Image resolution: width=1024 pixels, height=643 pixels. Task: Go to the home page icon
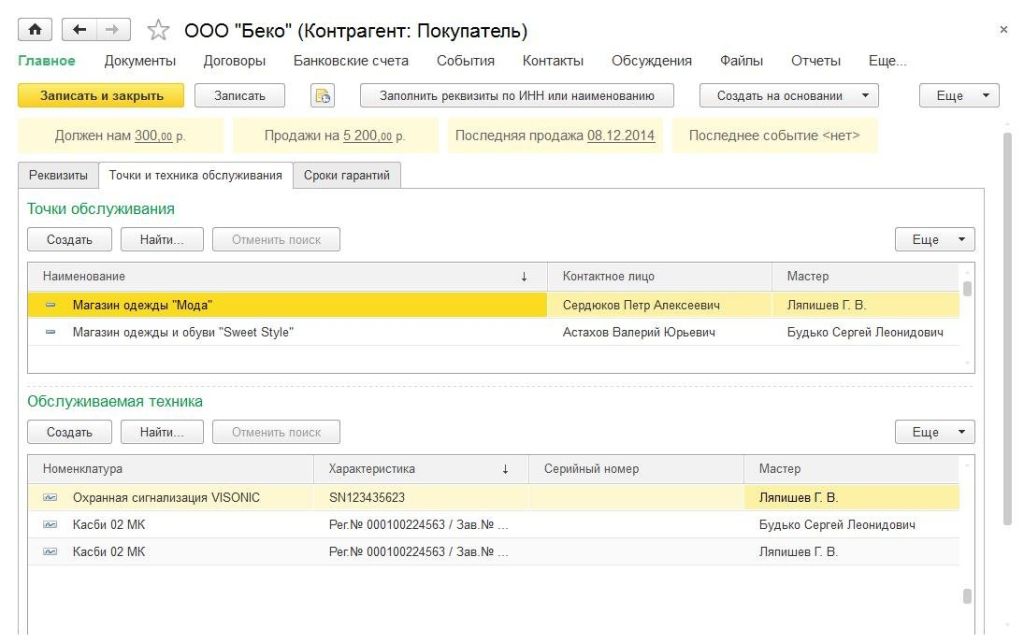[35, 29]
